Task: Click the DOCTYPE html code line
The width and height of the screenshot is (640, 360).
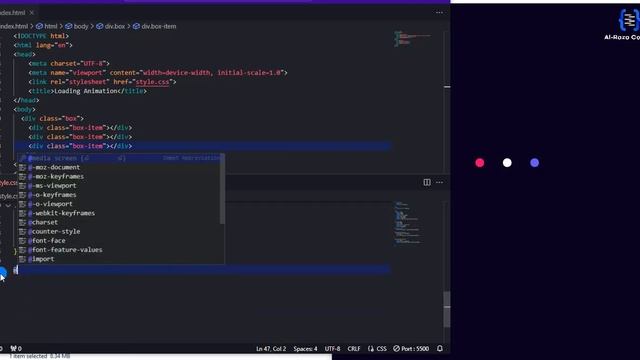Action: point(41,36)
